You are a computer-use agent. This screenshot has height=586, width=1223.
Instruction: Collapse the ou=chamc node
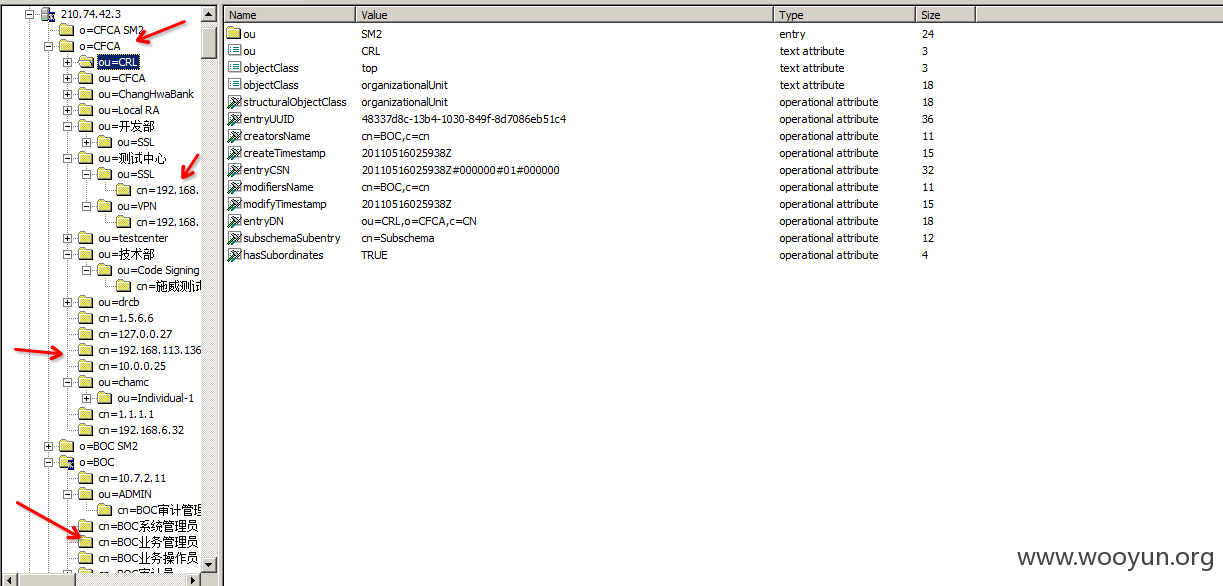tap(67, 382)
